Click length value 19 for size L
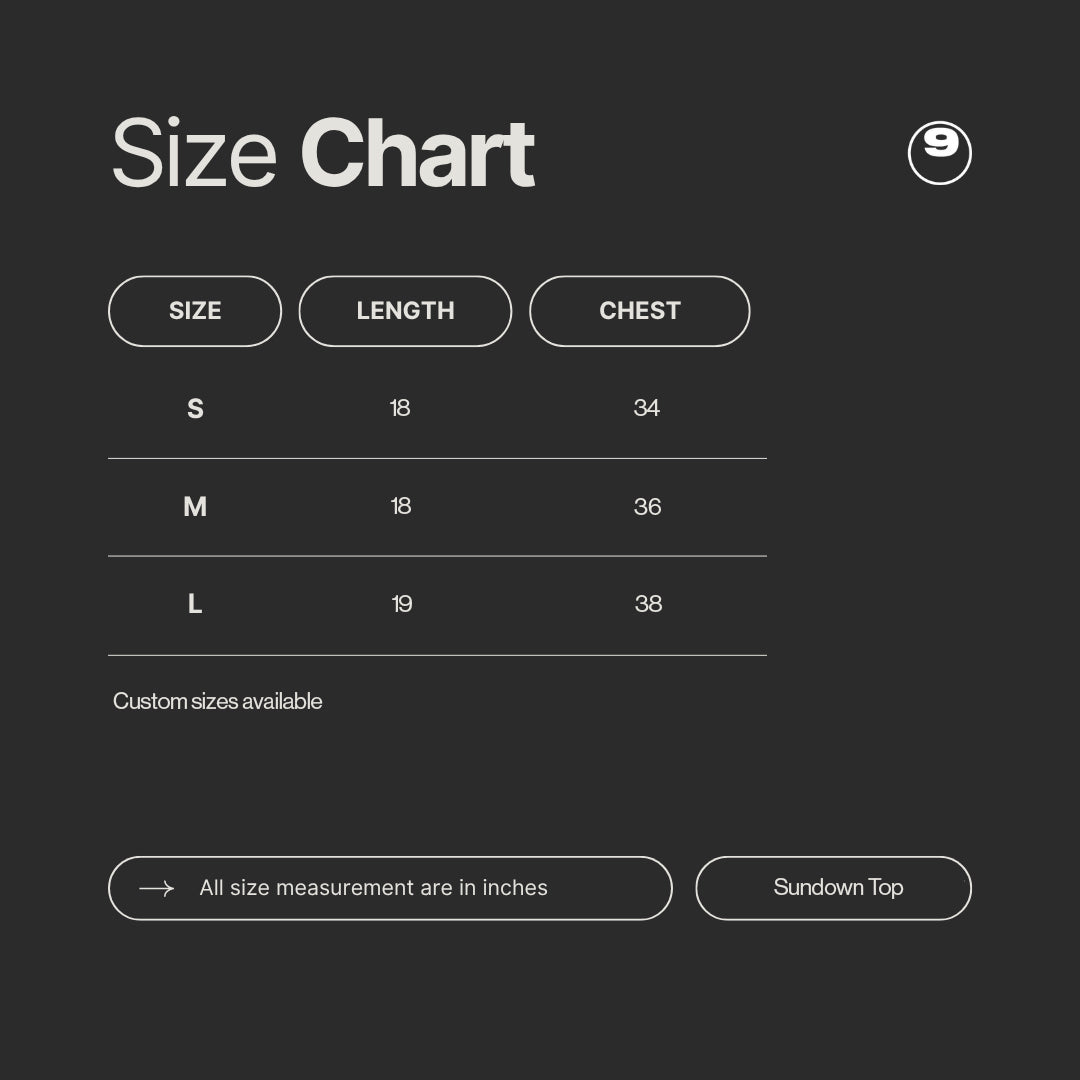The image size is (1080, 1080). pyautogui.click(x=402, y=604)
